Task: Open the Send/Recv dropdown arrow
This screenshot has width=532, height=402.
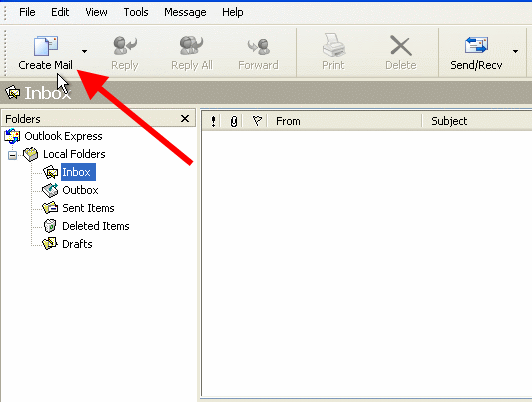Action: (515, 52)
